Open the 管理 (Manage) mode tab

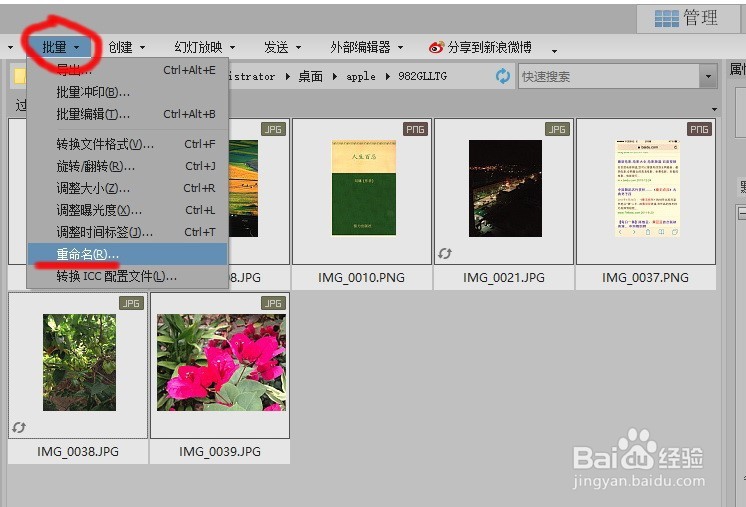[x=687, y=18]
